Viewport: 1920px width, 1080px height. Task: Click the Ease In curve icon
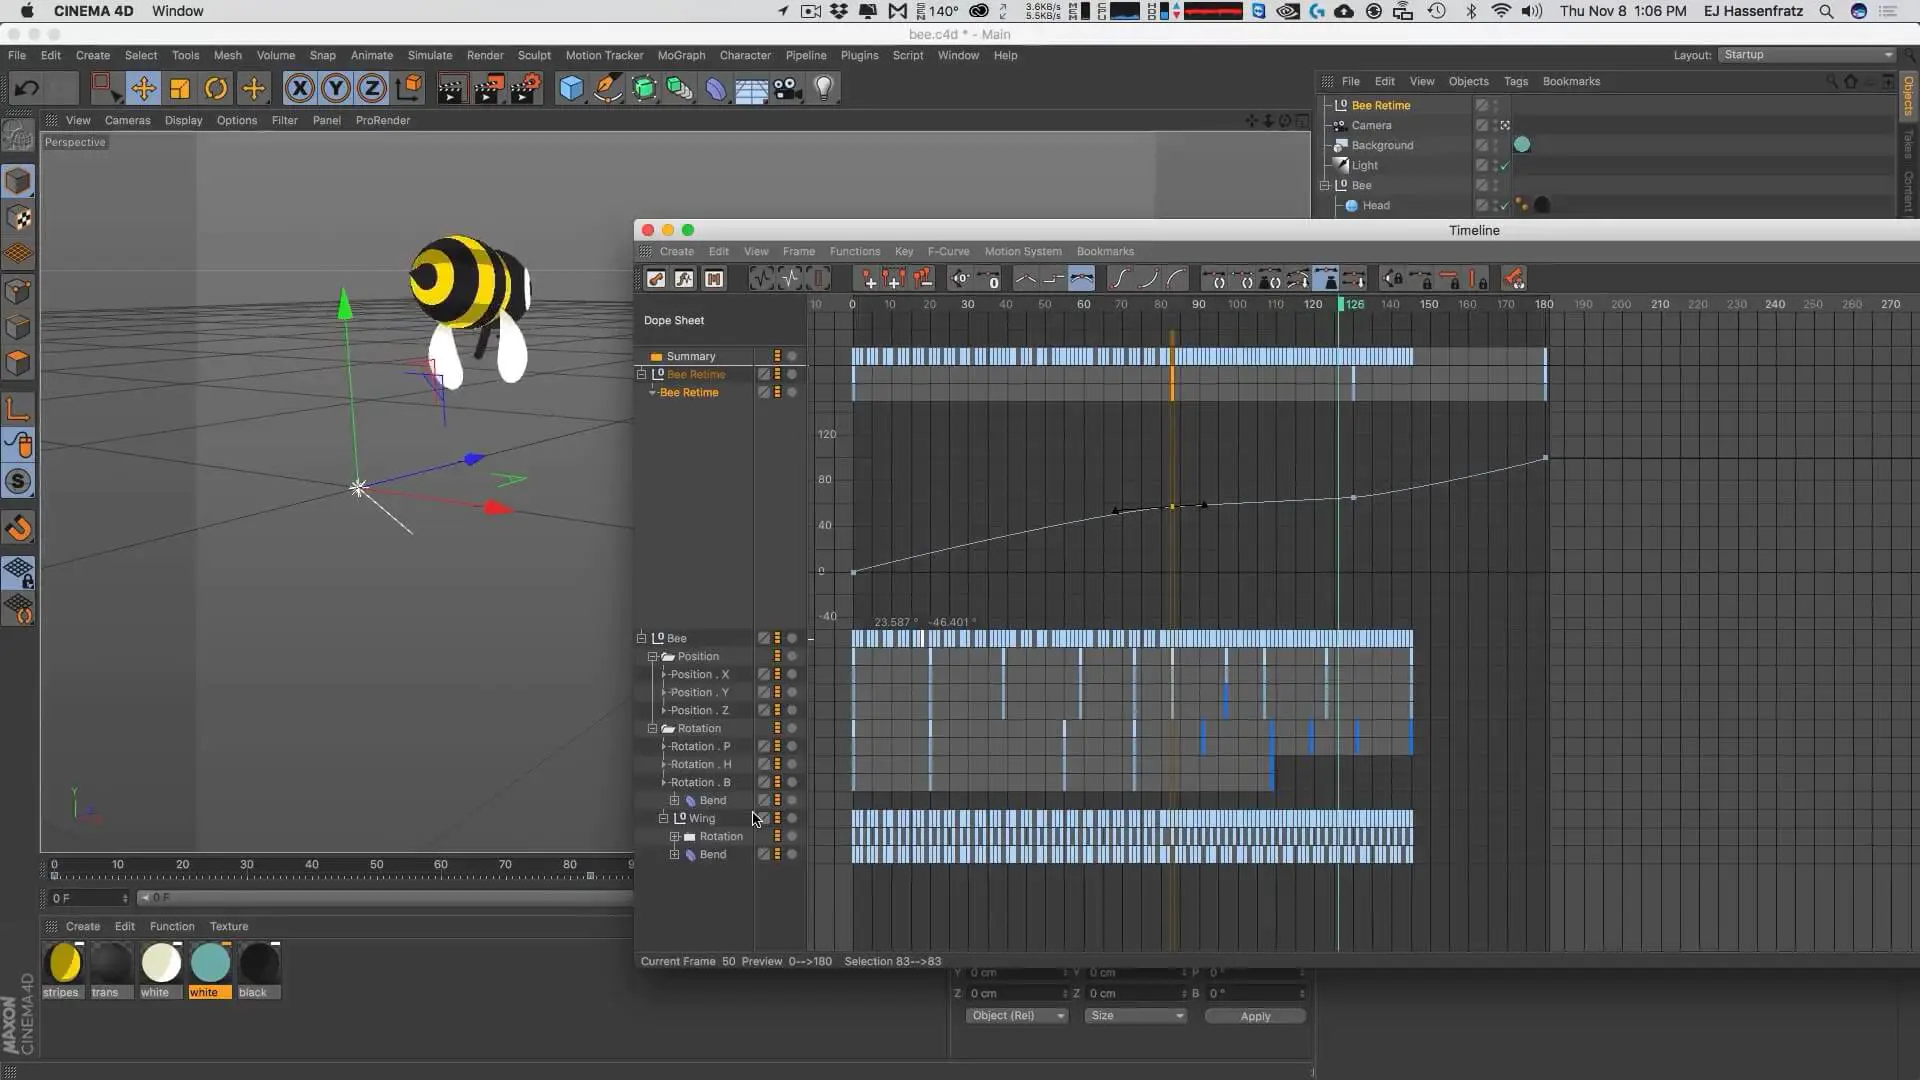pos(1148,279)
